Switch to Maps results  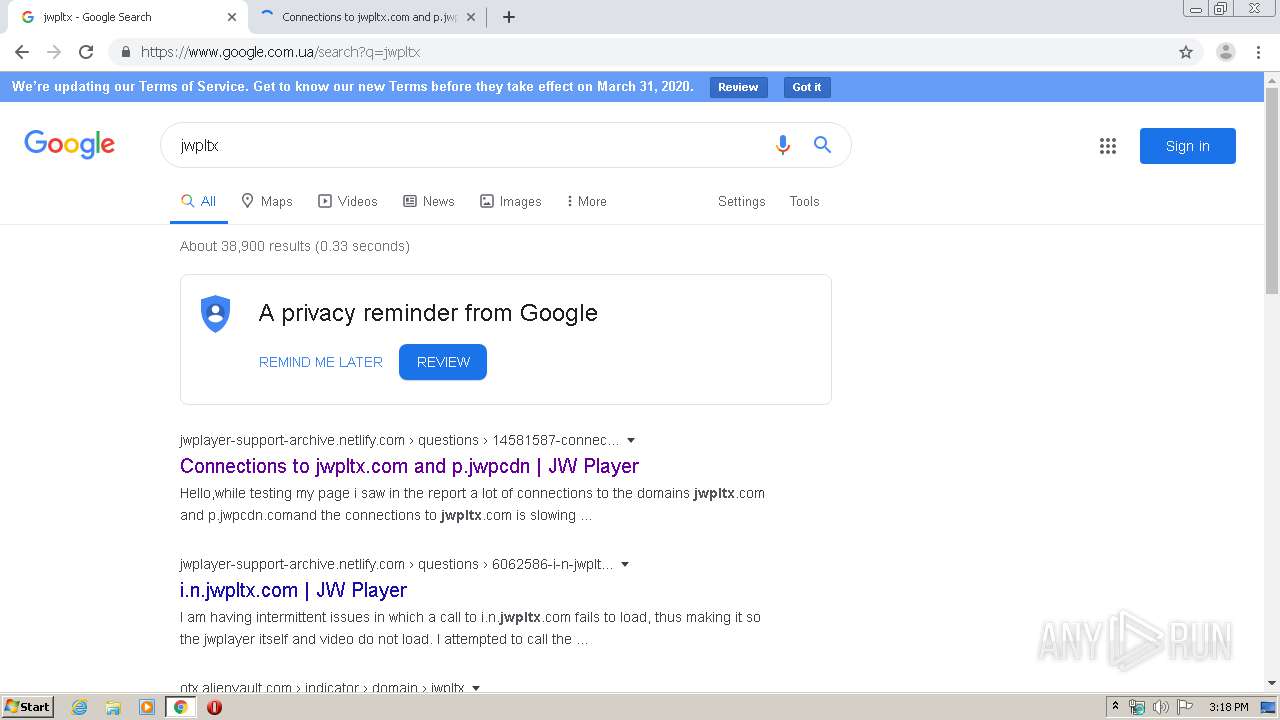click(267, 201)
